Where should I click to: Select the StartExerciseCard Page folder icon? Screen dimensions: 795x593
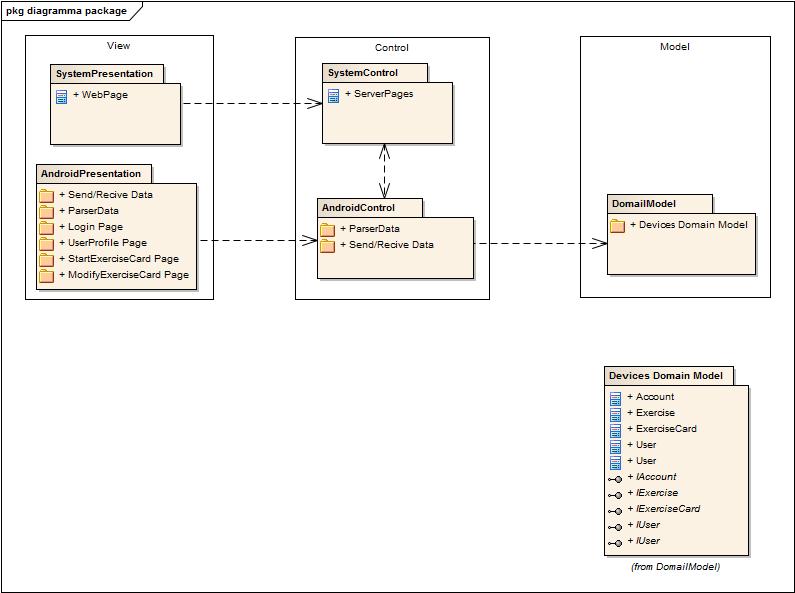pyautogui.click(x=46, y=260)
